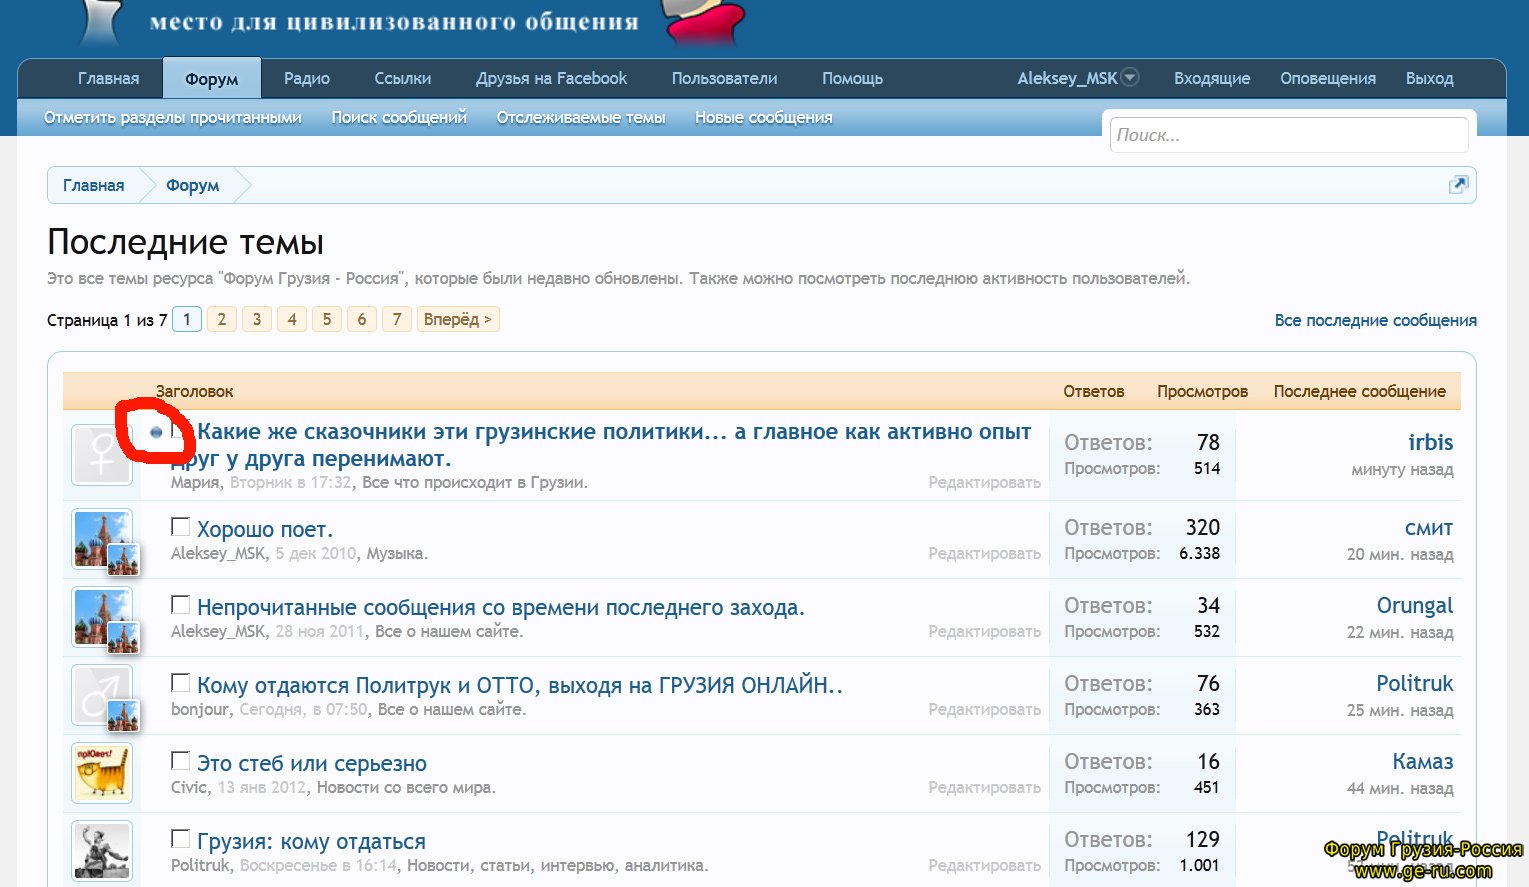Screen dimensions: 1529x887
Task: Open Входящие inbox link
Action: [1211, 79]
